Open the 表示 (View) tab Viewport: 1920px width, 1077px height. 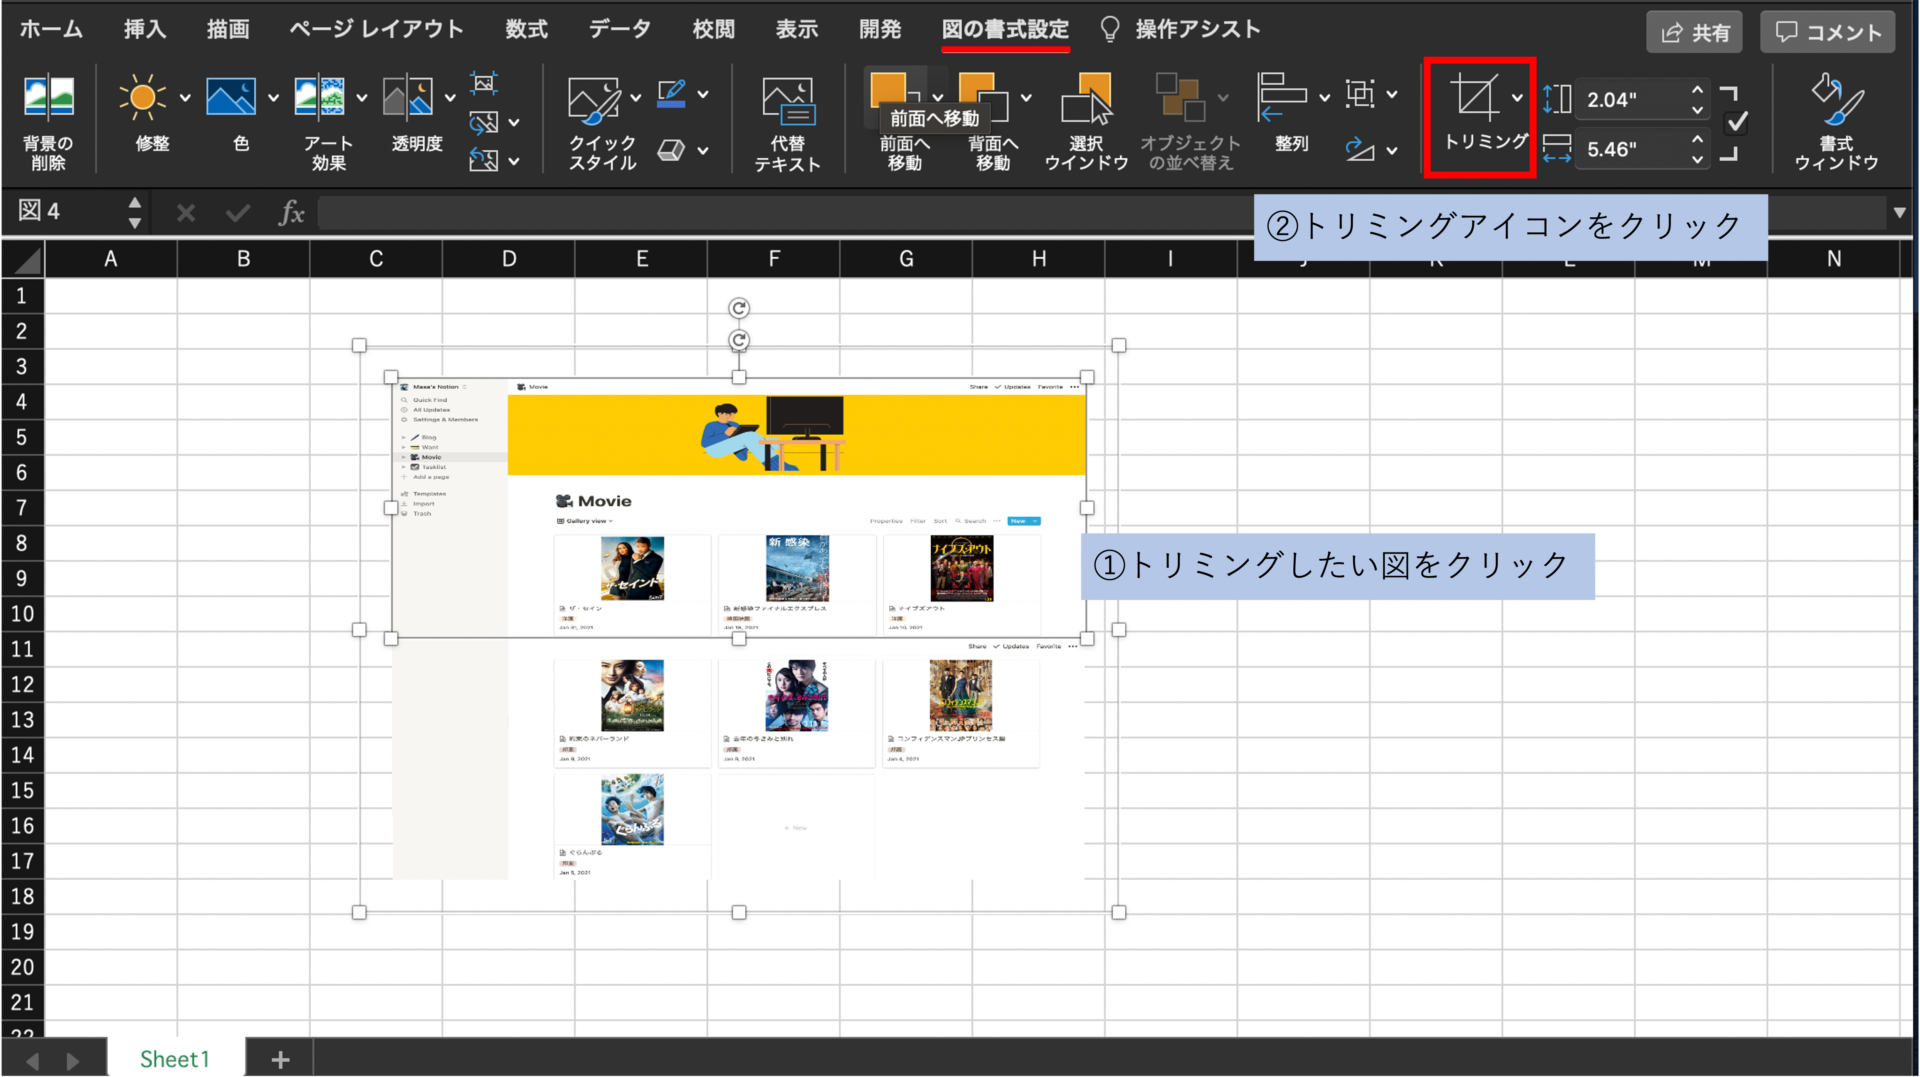tap(797, 29)
